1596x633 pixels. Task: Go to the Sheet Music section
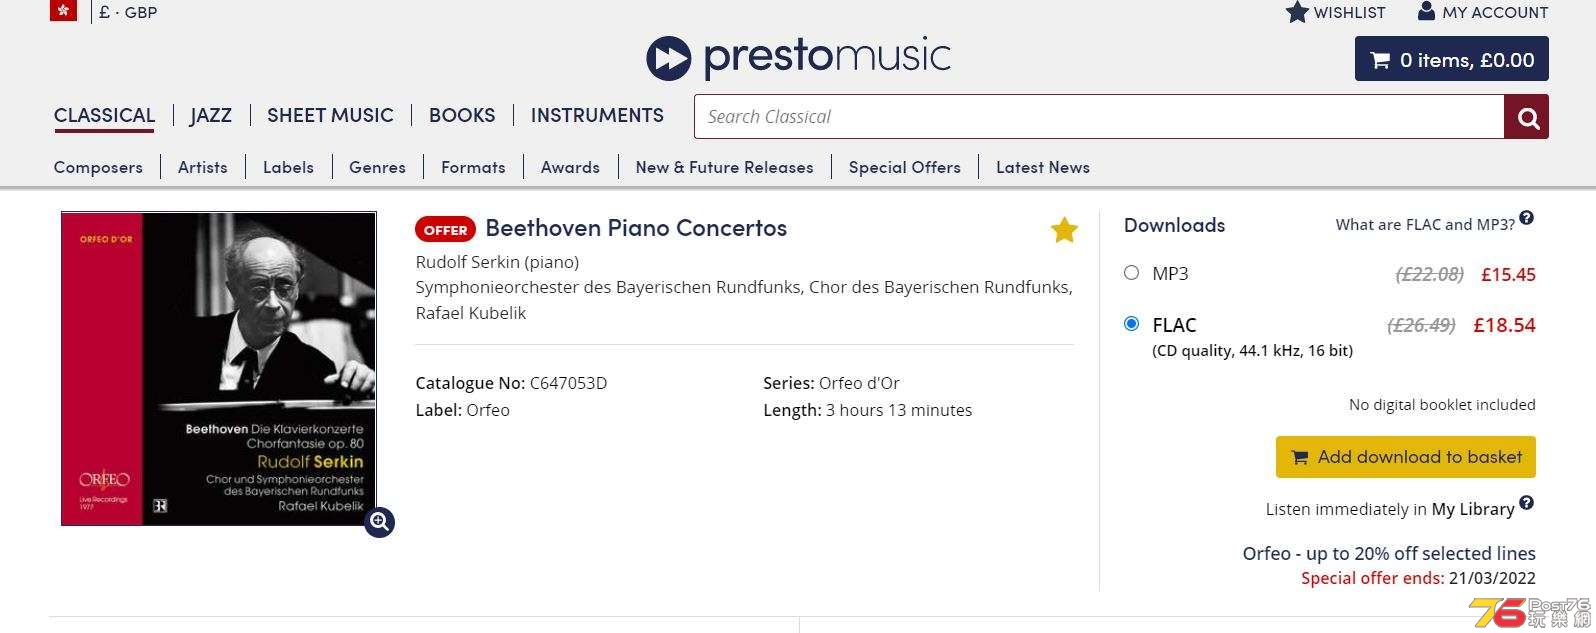point(330,115)
